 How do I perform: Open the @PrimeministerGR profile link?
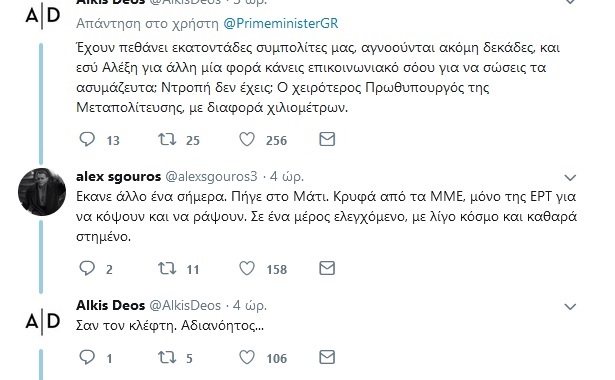pos(280,24)
